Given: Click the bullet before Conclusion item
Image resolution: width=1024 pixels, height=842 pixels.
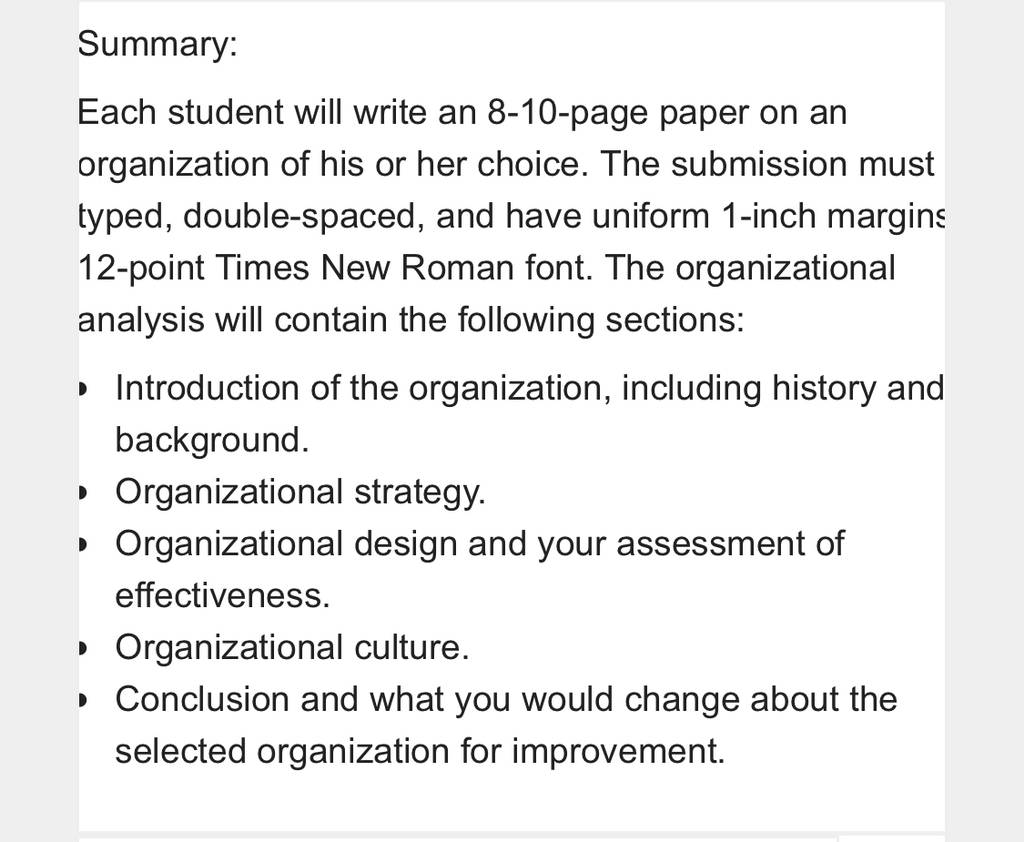Looking at the screenshot, I should click(x=82, y=700).
